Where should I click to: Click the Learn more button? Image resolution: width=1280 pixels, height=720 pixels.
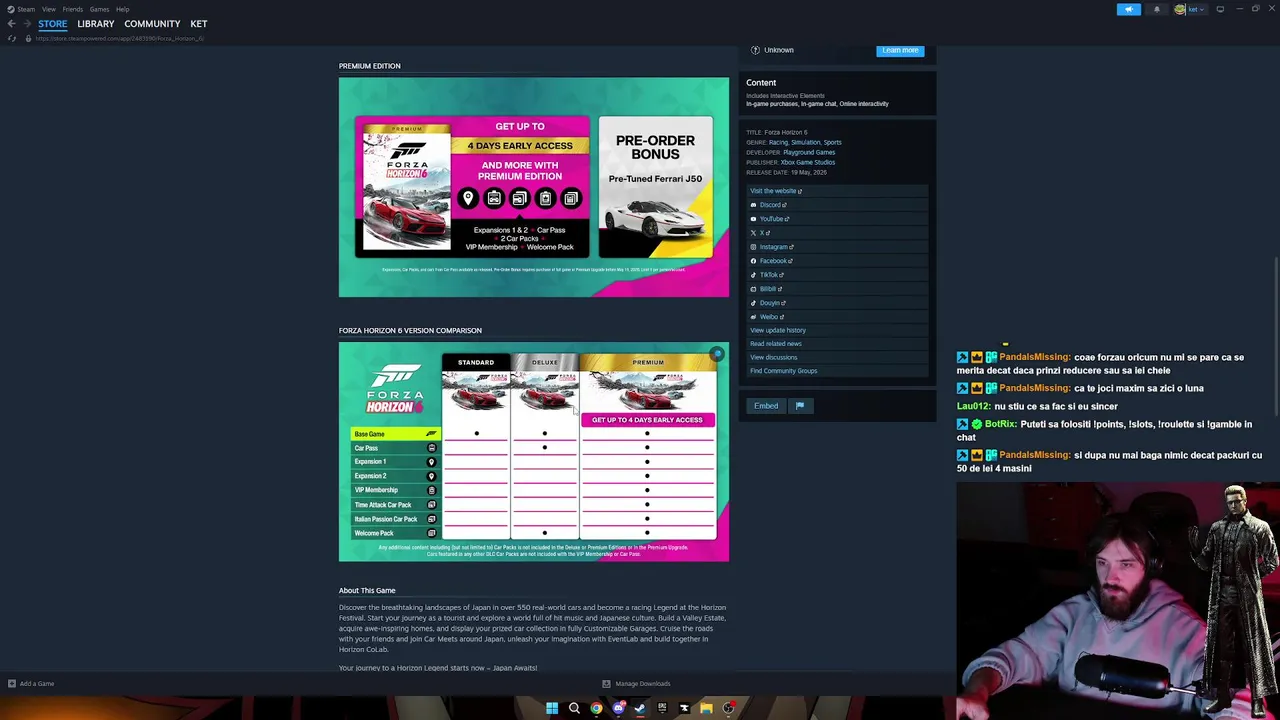(x=900, y=50)
